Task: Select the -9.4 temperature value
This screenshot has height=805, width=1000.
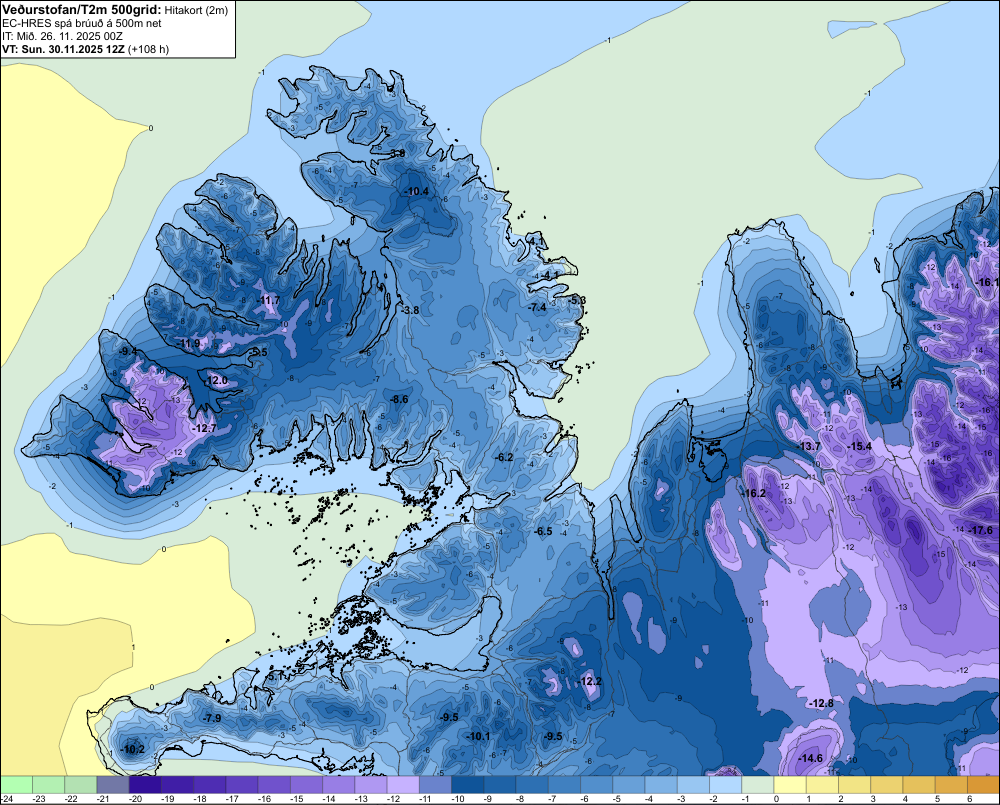Action: pyautogui.click(x=128, y=351)
